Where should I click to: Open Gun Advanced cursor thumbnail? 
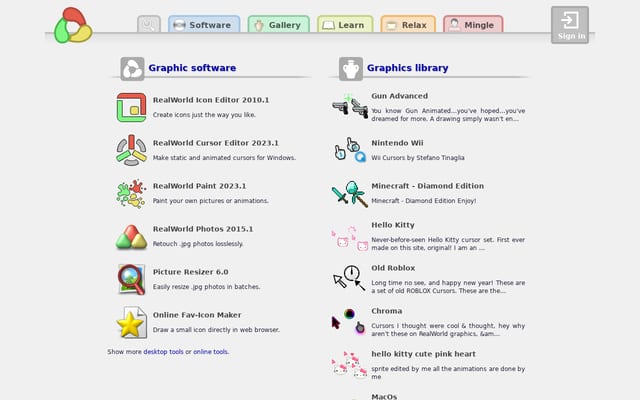[350, 106]
